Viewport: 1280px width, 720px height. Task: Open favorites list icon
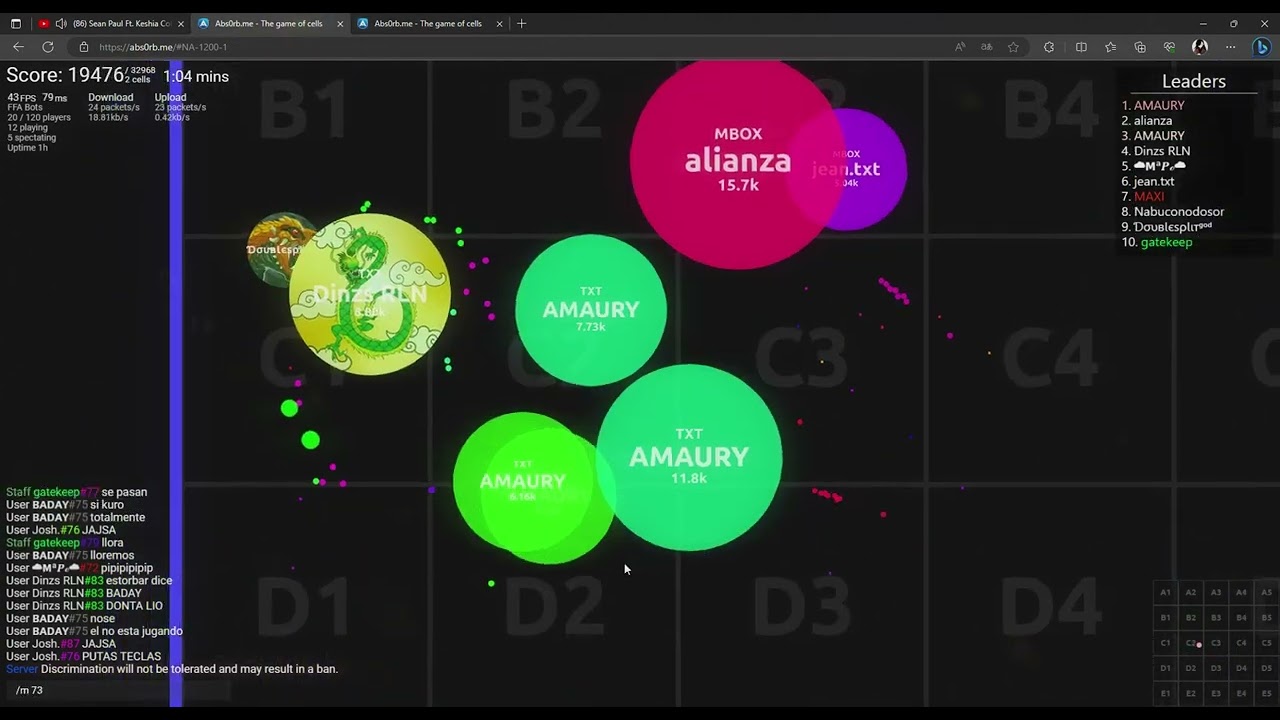pyautogui.click(x=1111, y=47)
